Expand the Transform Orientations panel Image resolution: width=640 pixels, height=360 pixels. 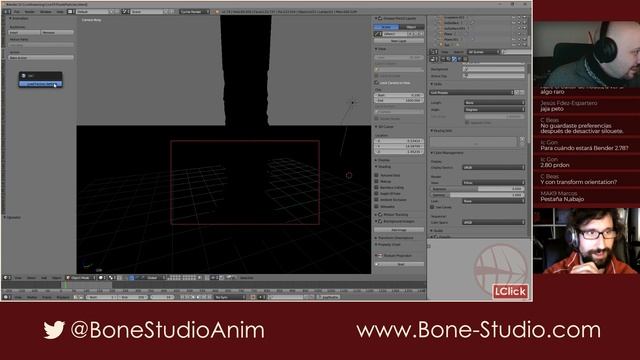(x=395, y=238)
